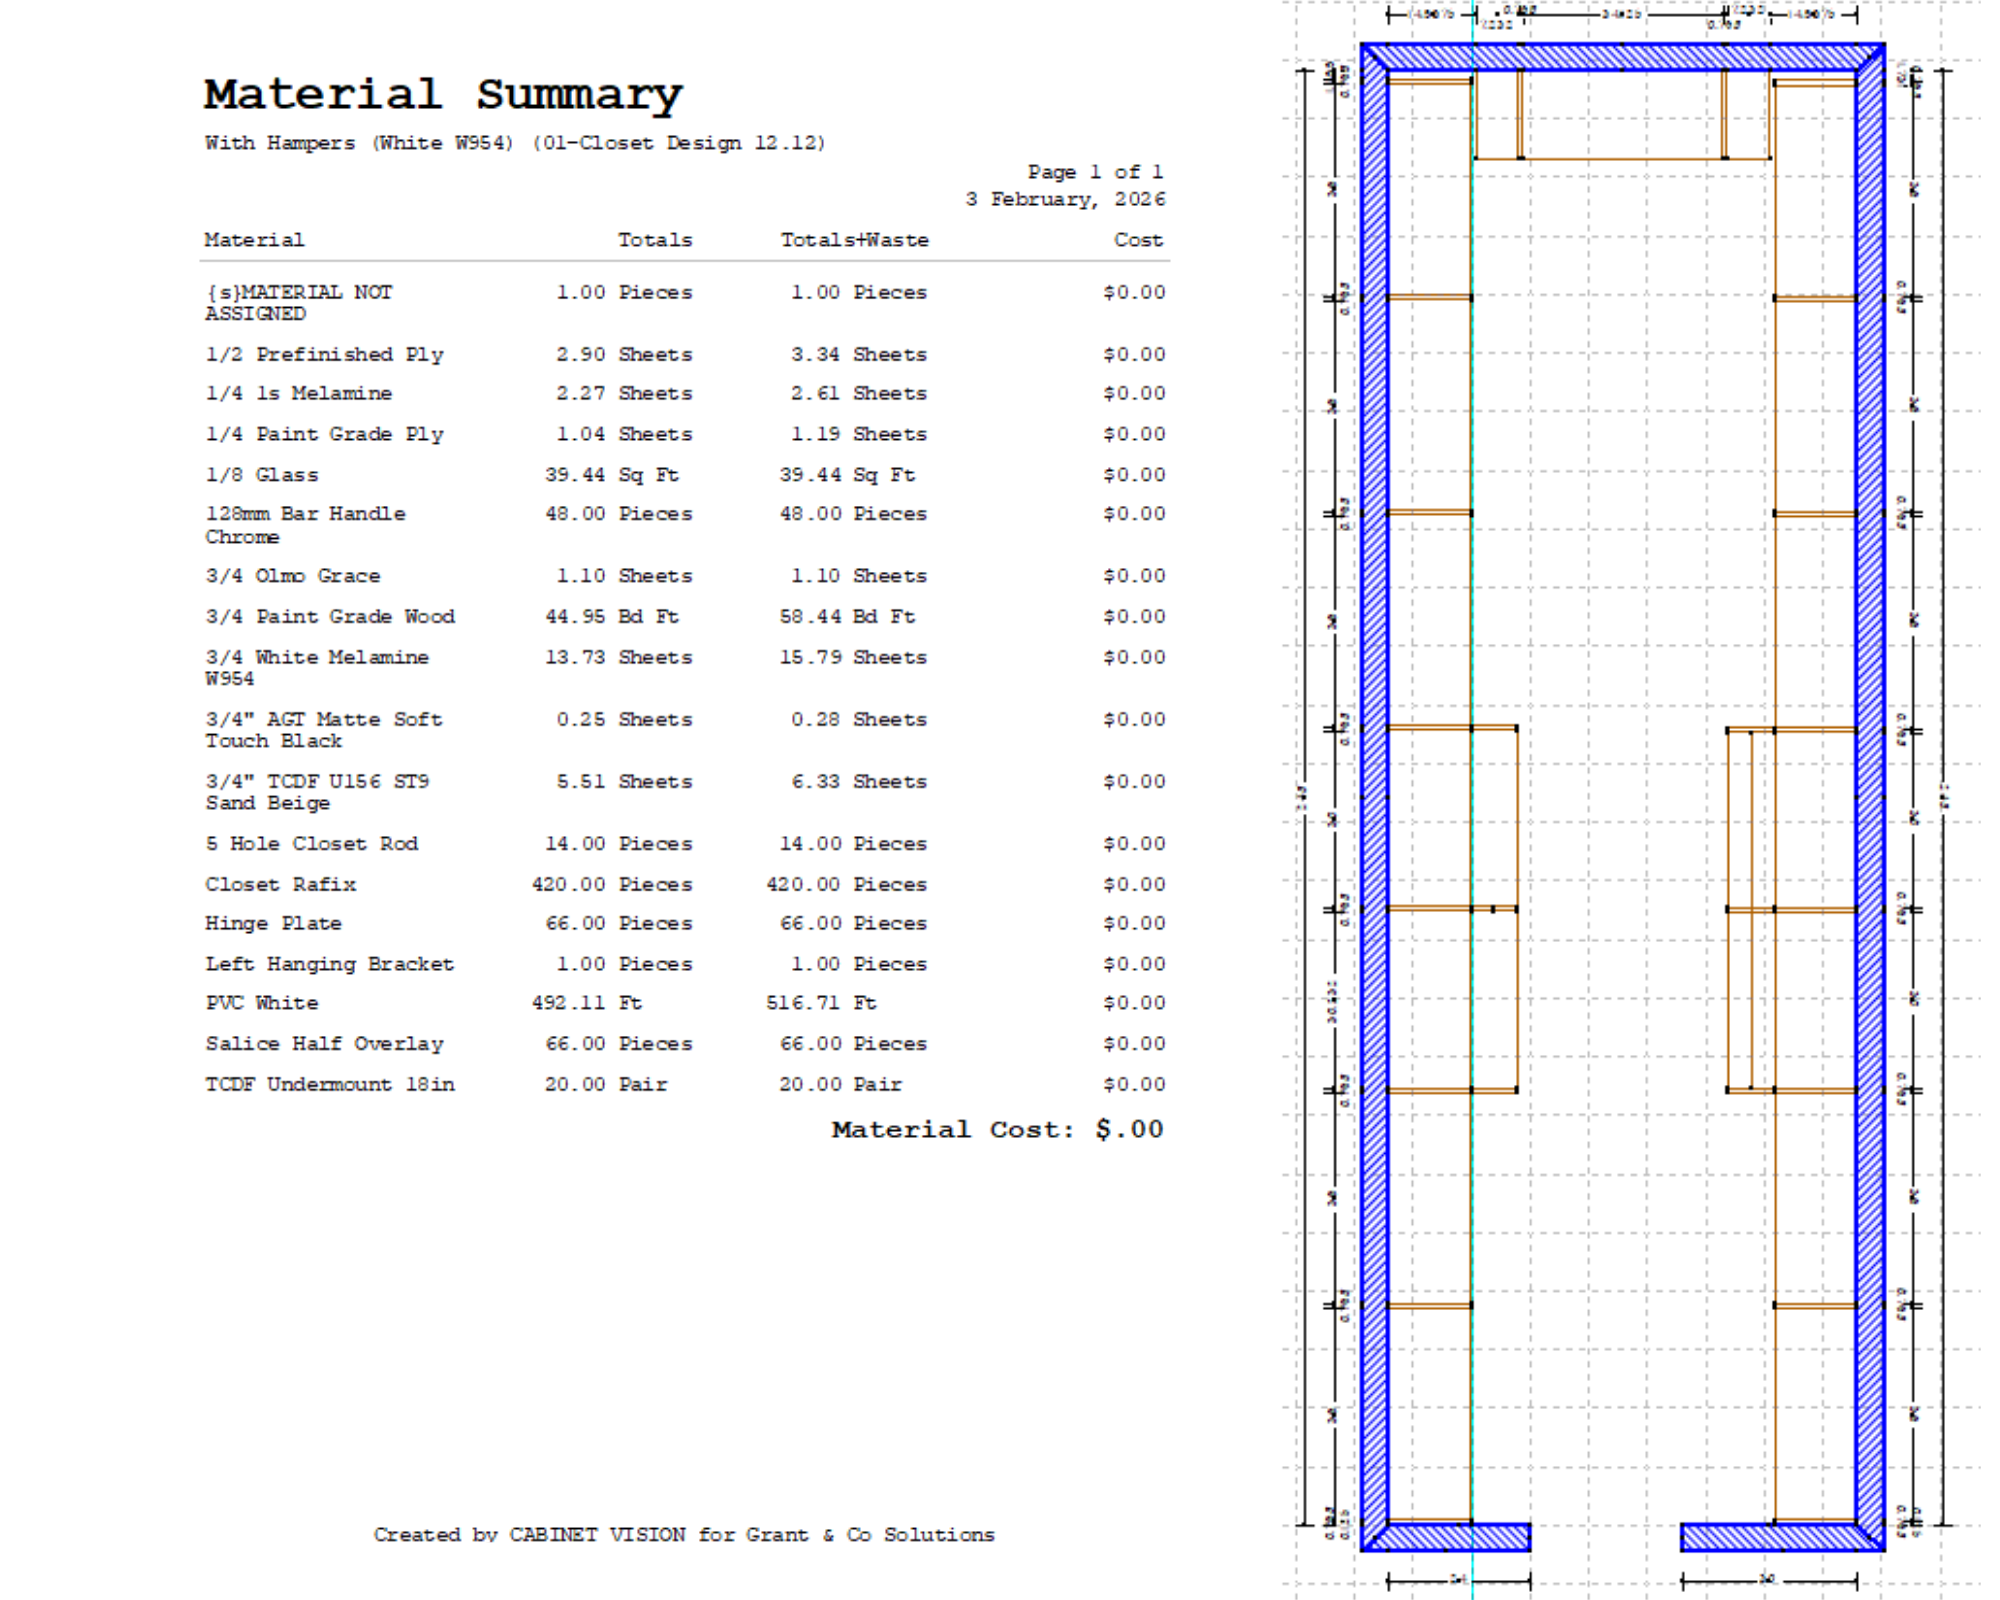The width and height of the screenshot is (2000, 1600).
Task: Click the Material Cost total line
Action: (x=997, y=1130)
